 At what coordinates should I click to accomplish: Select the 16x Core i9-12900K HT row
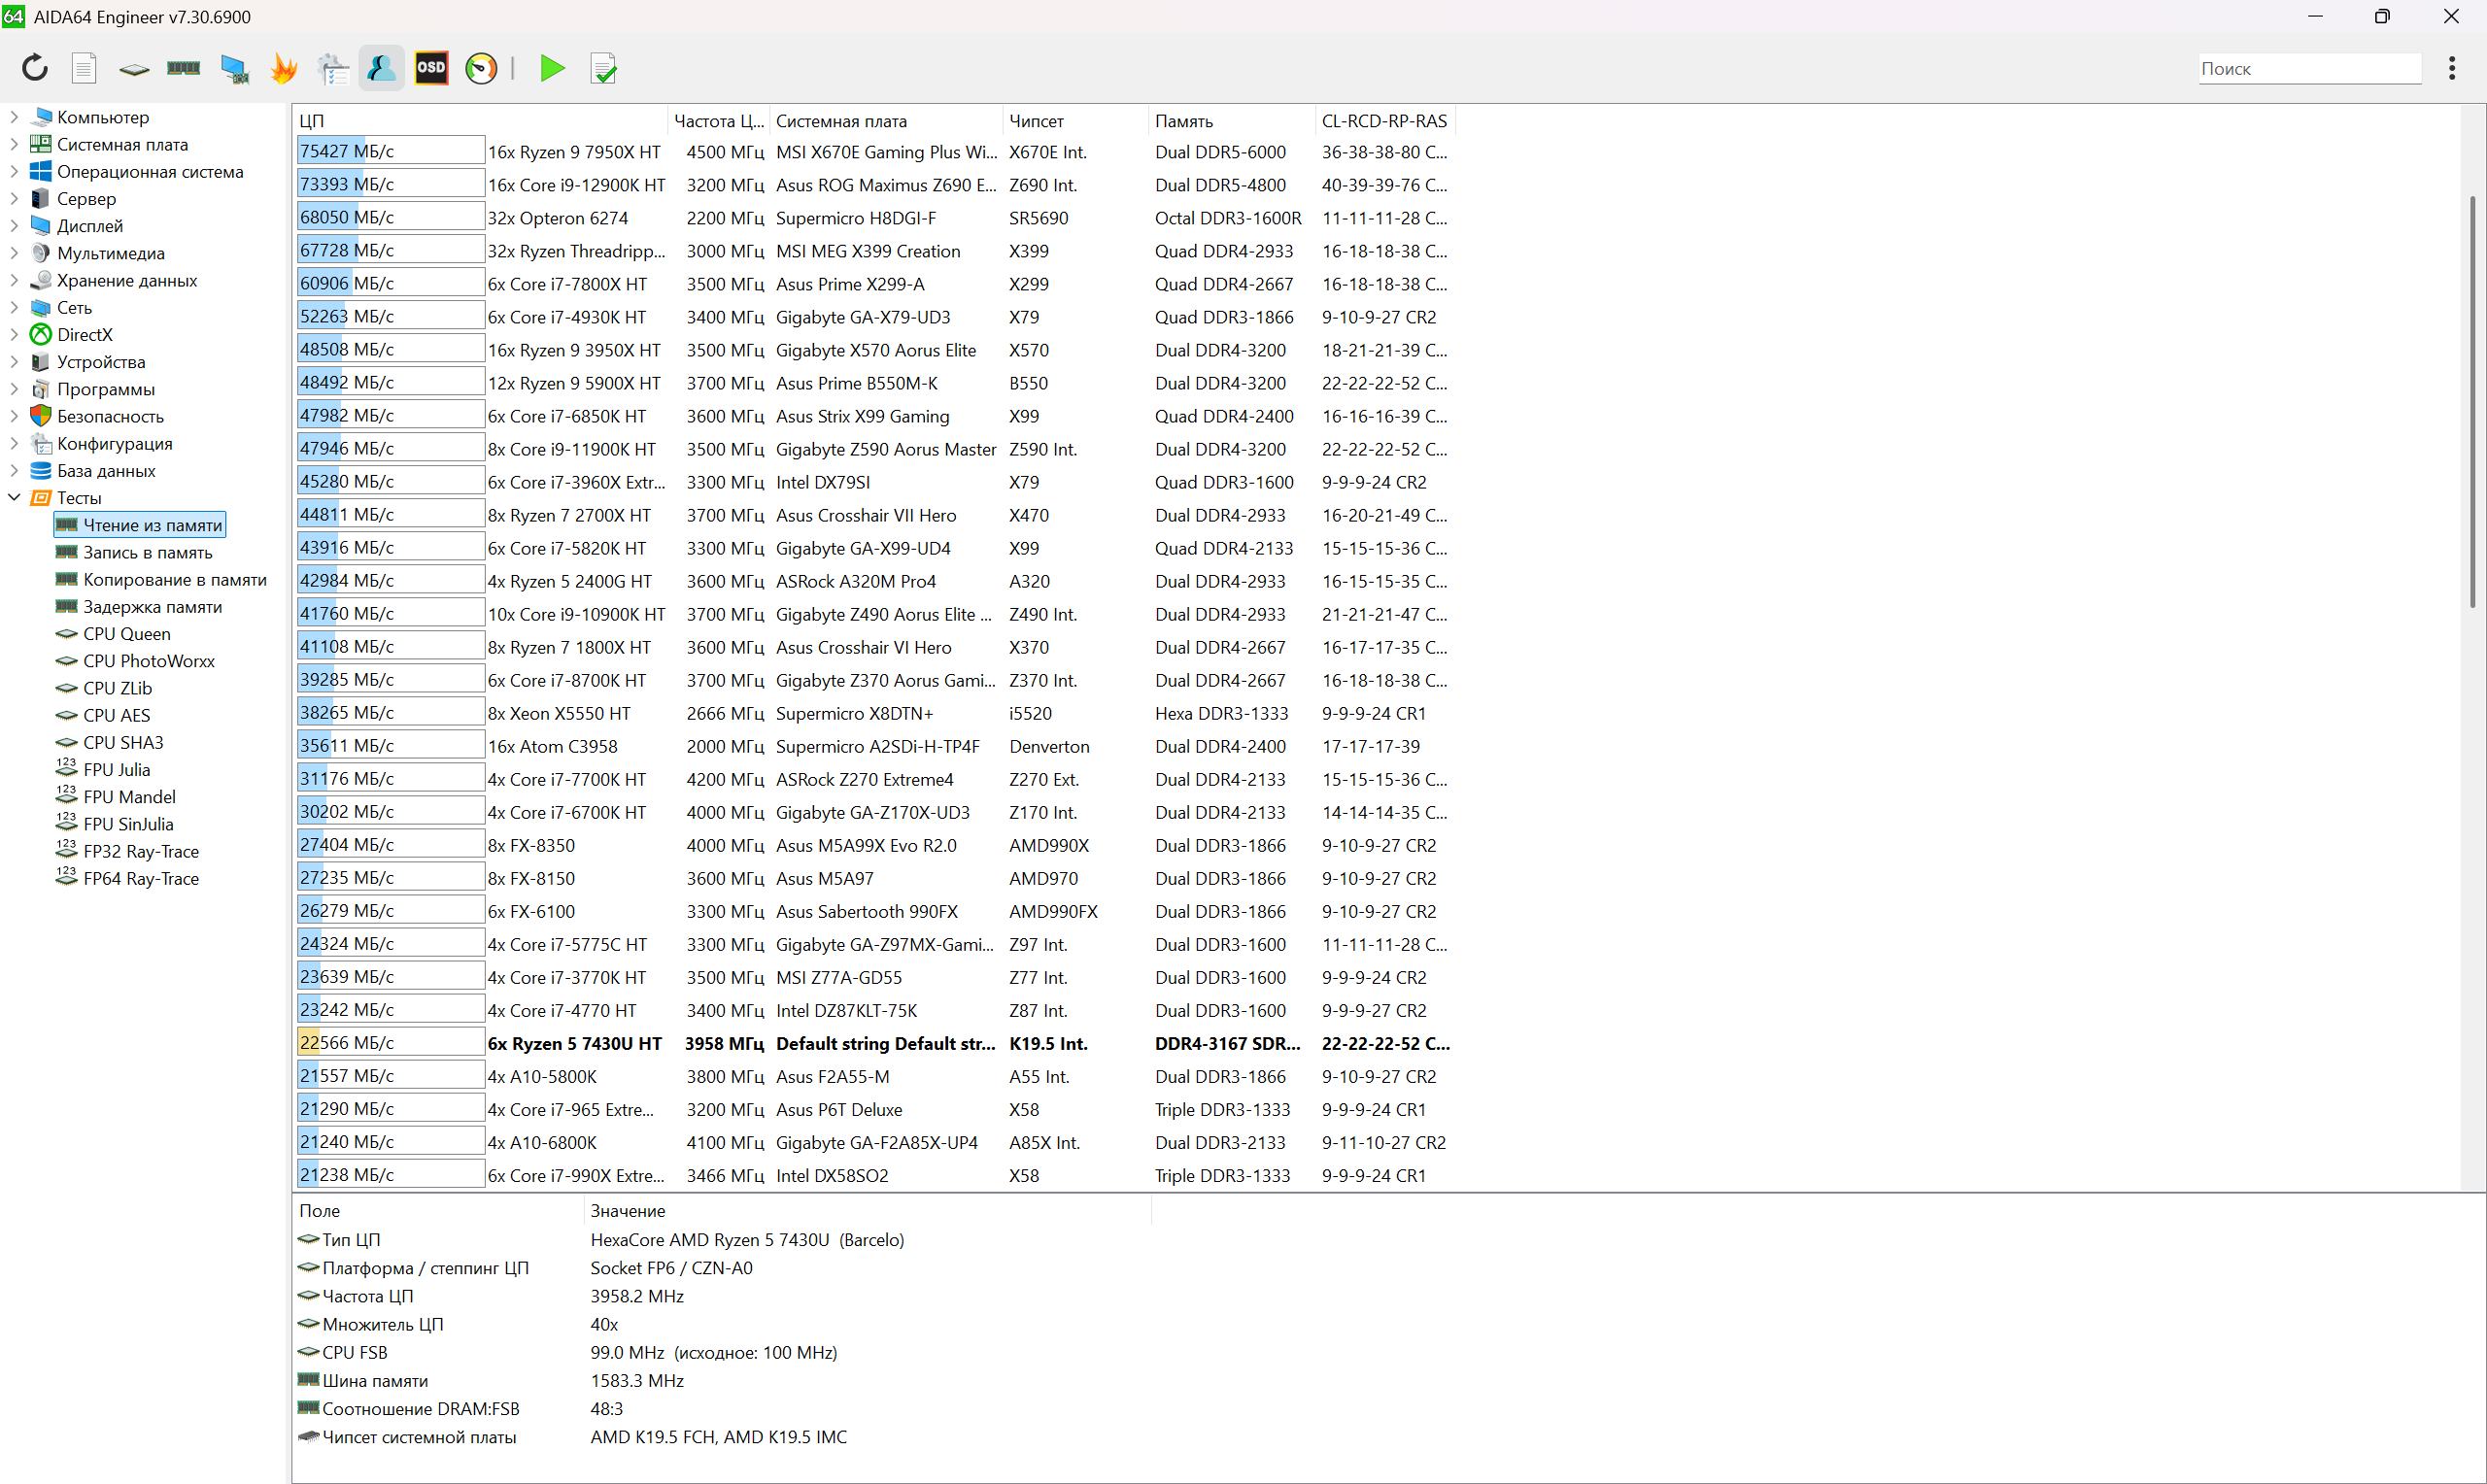coord(875,185)
